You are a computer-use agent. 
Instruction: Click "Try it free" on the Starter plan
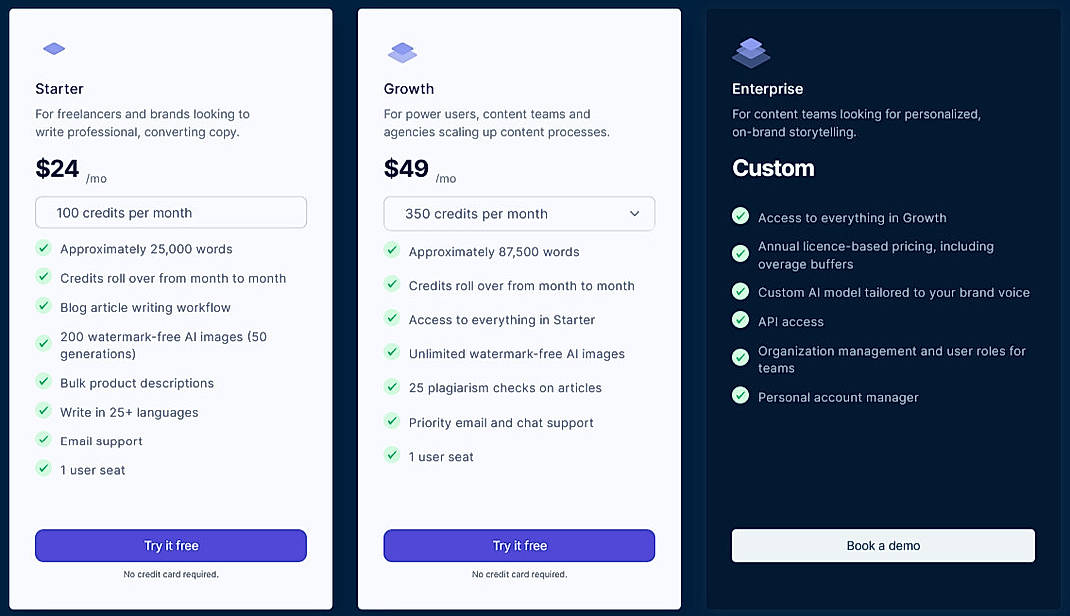tap(170, 545)
